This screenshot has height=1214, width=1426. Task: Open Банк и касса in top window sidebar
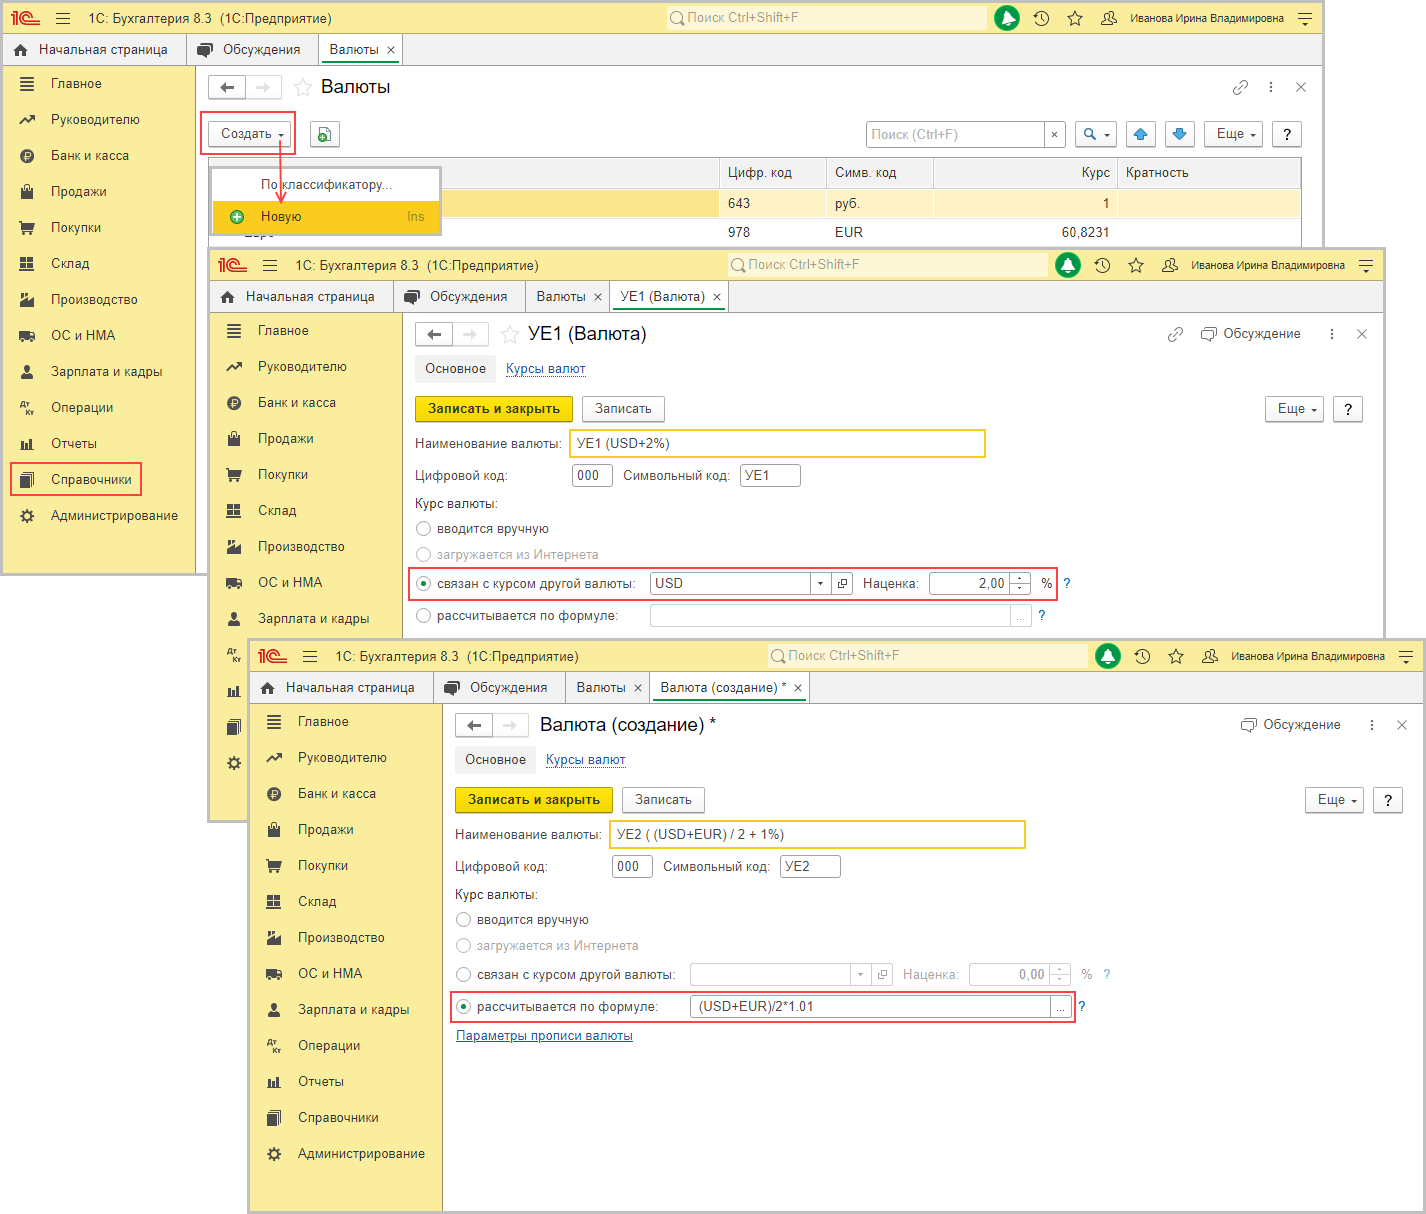click(90, 156)
